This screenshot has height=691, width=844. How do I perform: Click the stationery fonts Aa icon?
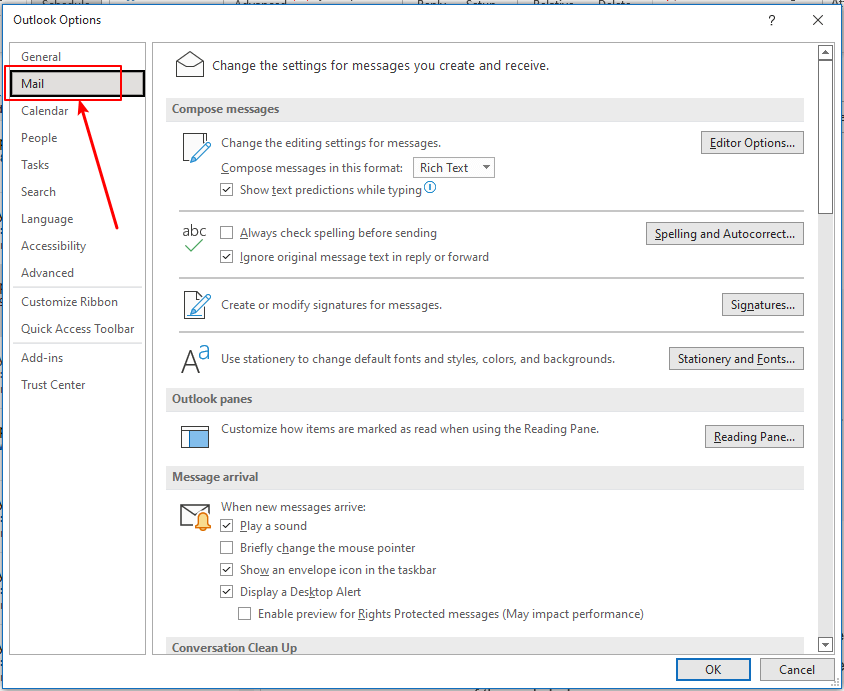coord(195,359)
